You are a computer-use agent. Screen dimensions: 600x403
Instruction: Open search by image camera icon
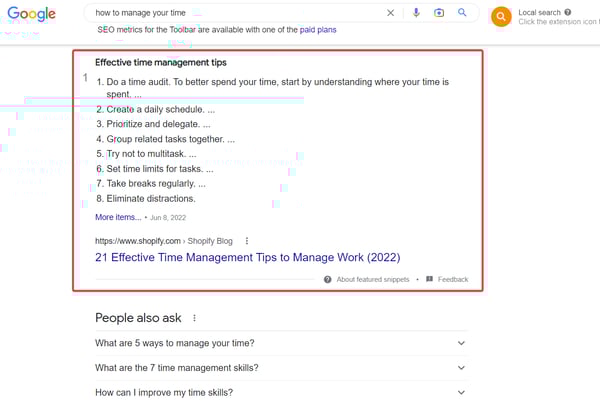click(x=439, y=13)
